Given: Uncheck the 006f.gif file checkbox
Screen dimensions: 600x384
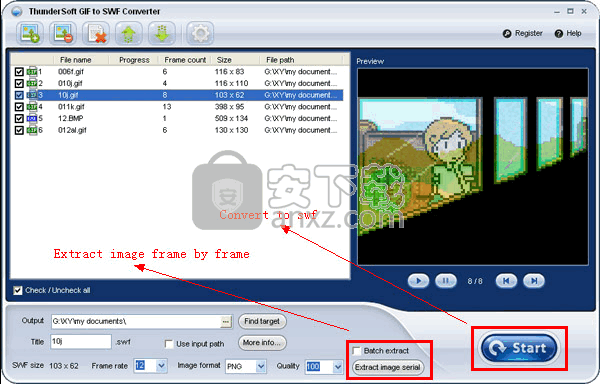Looking at the screenshot, I should 19,72.
